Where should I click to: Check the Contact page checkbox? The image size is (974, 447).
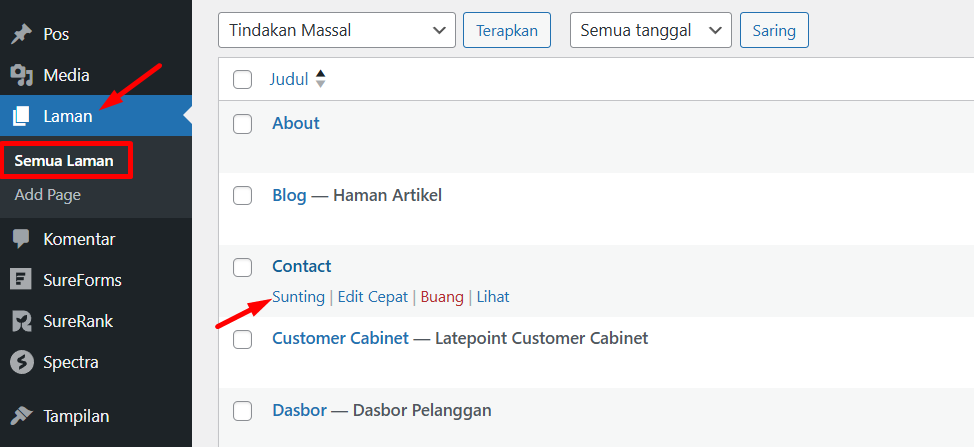[x=242, y=267]
